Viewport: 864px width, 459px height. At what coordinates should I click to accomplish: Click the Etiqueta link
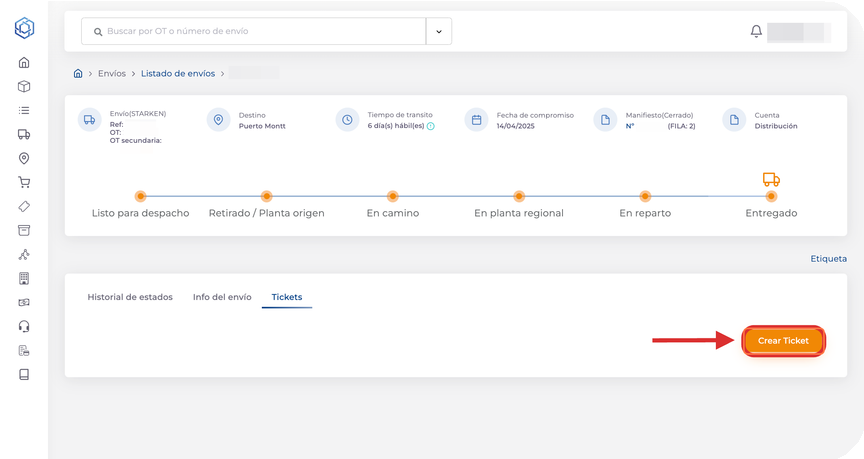pos(828,258)
